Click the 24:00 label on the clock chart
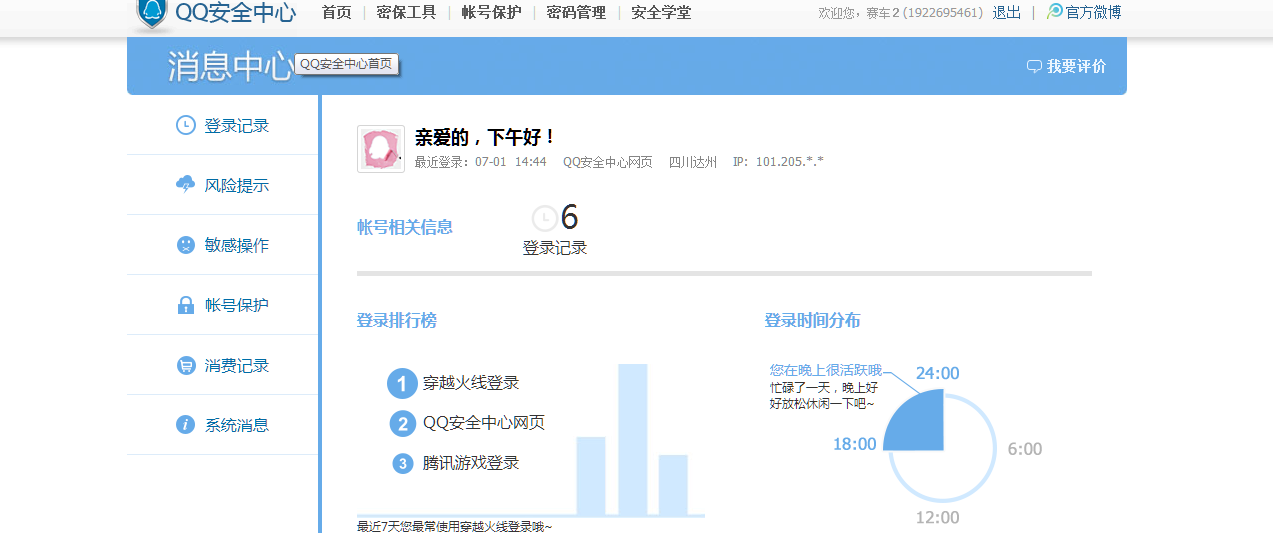This screenshot has width=1273, height=533. tap(937, 373)
